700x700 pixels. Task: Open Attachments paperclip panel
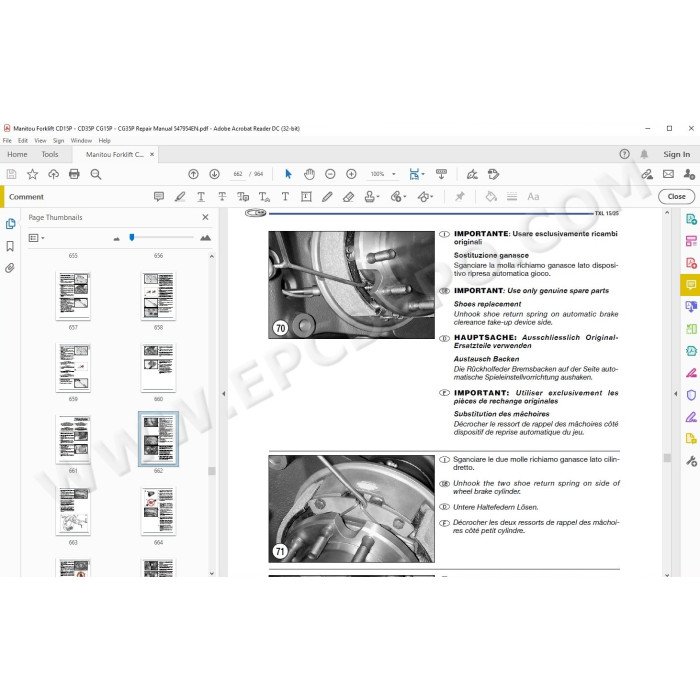pyautogui.click(x=10, y=268)
